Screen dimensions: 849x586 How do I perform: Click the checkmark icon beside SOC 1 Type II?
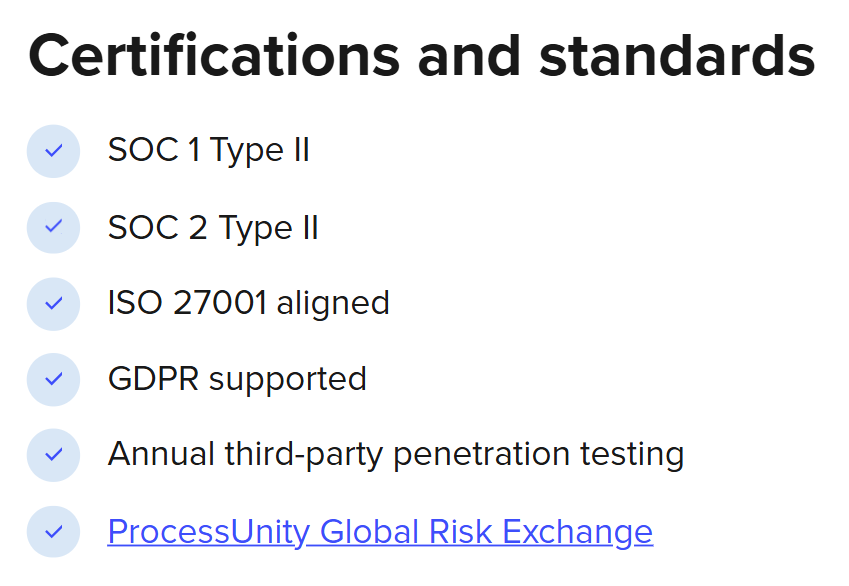pyautogui.click(x=54, y=151)
